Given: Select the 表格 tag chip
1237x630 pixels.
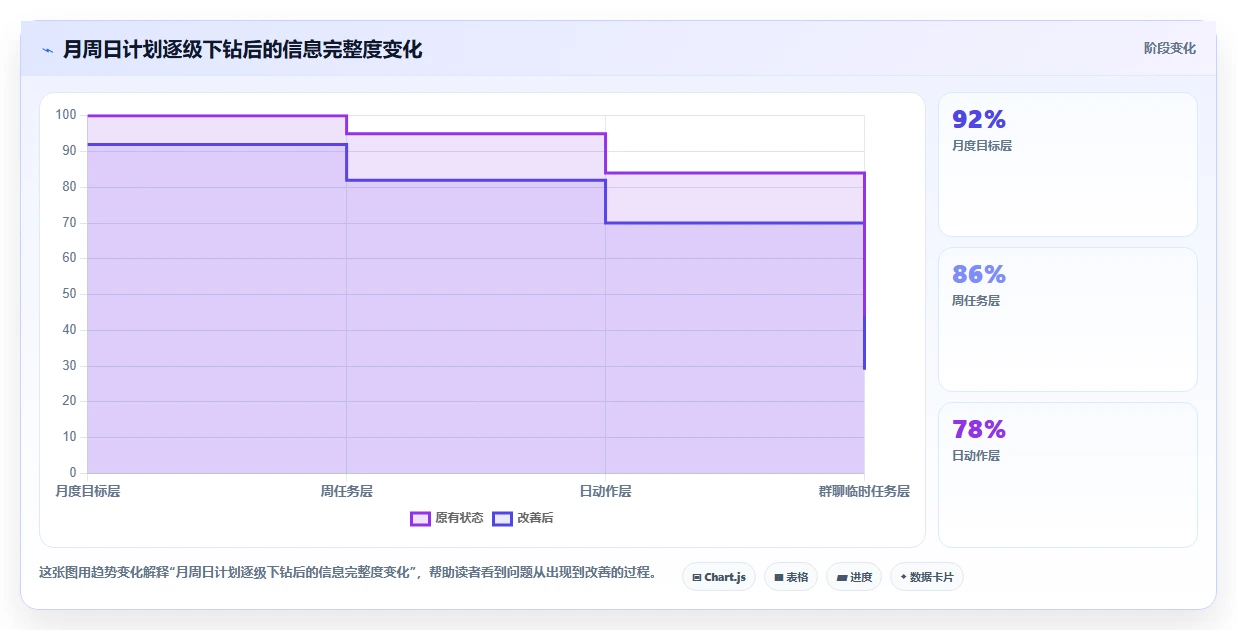Looking at the screenshot, I should click(791, 577).
